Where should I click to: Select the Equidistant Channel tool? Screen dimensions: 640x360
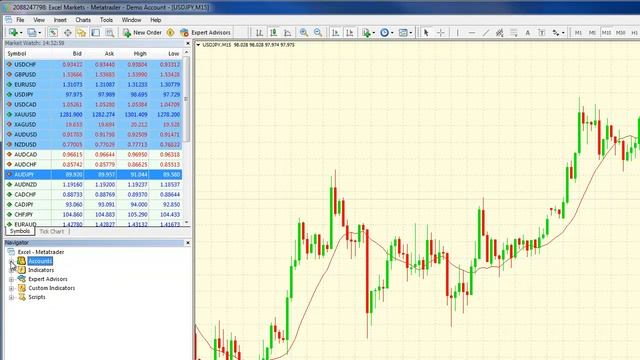(500, 32)
